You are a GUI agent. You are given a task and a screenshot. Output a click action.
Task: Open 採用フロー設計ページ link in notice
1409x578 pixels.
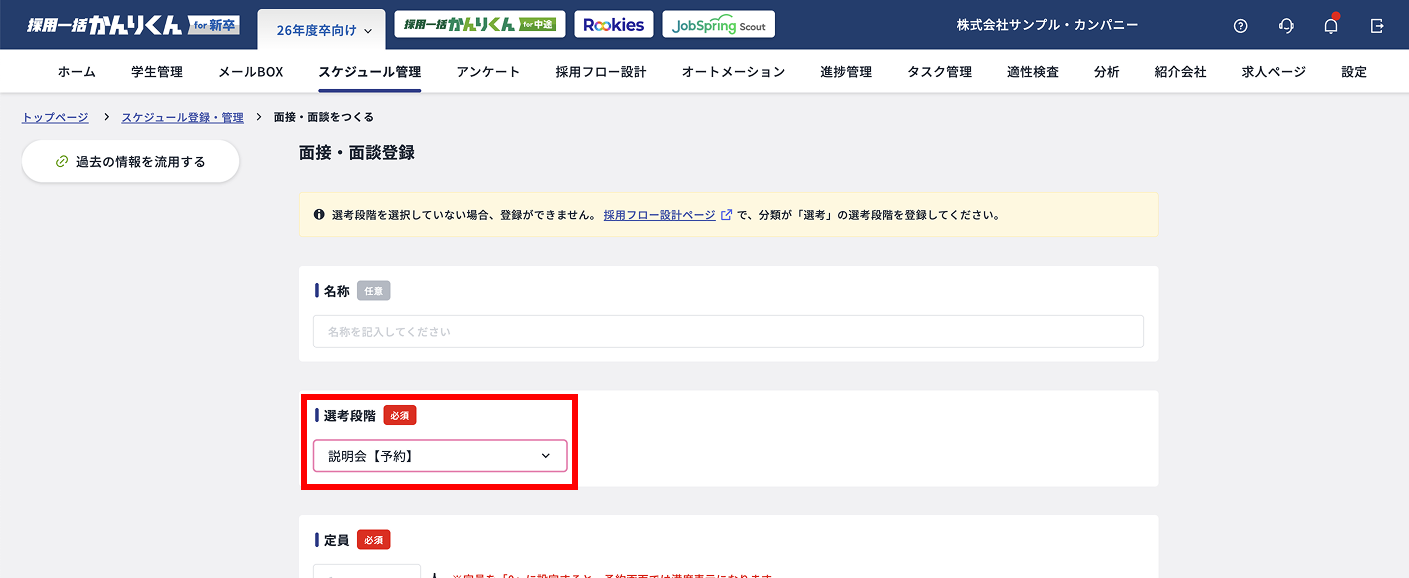659,215
